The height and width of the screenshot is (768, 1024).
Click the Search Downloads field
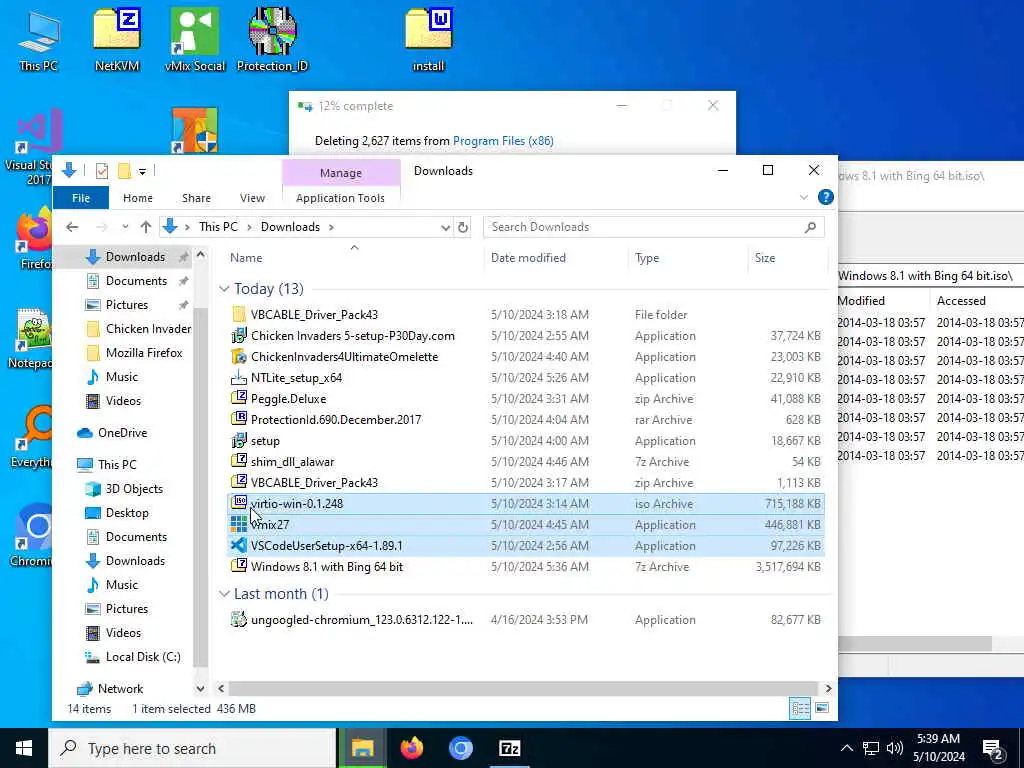pyautogui.click(x=653, y=227)
